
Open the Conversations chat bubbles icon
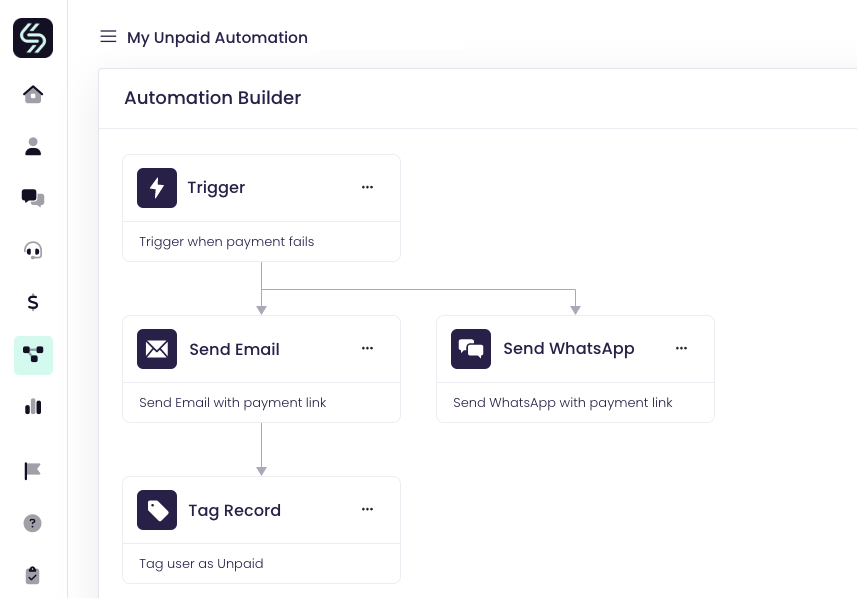33,198
